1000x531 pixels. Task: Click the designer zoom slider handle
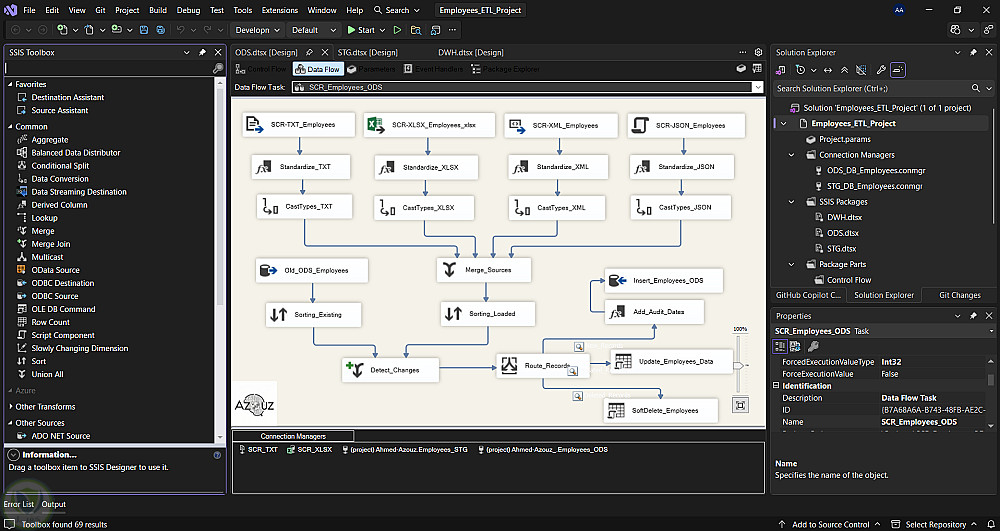pyautogui.click(x=740, y=366)
